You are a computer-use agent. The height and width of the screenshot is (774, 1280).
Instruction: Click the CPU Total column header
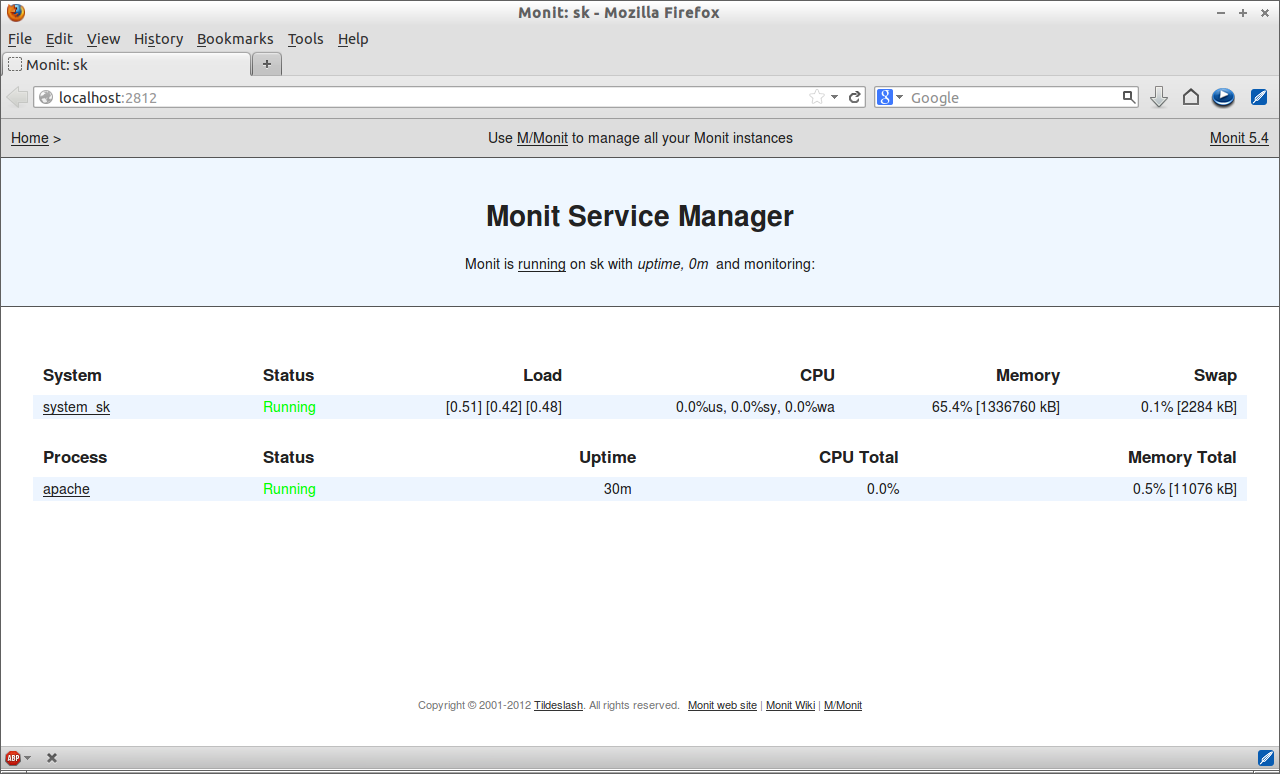click(x=859, y=457)
